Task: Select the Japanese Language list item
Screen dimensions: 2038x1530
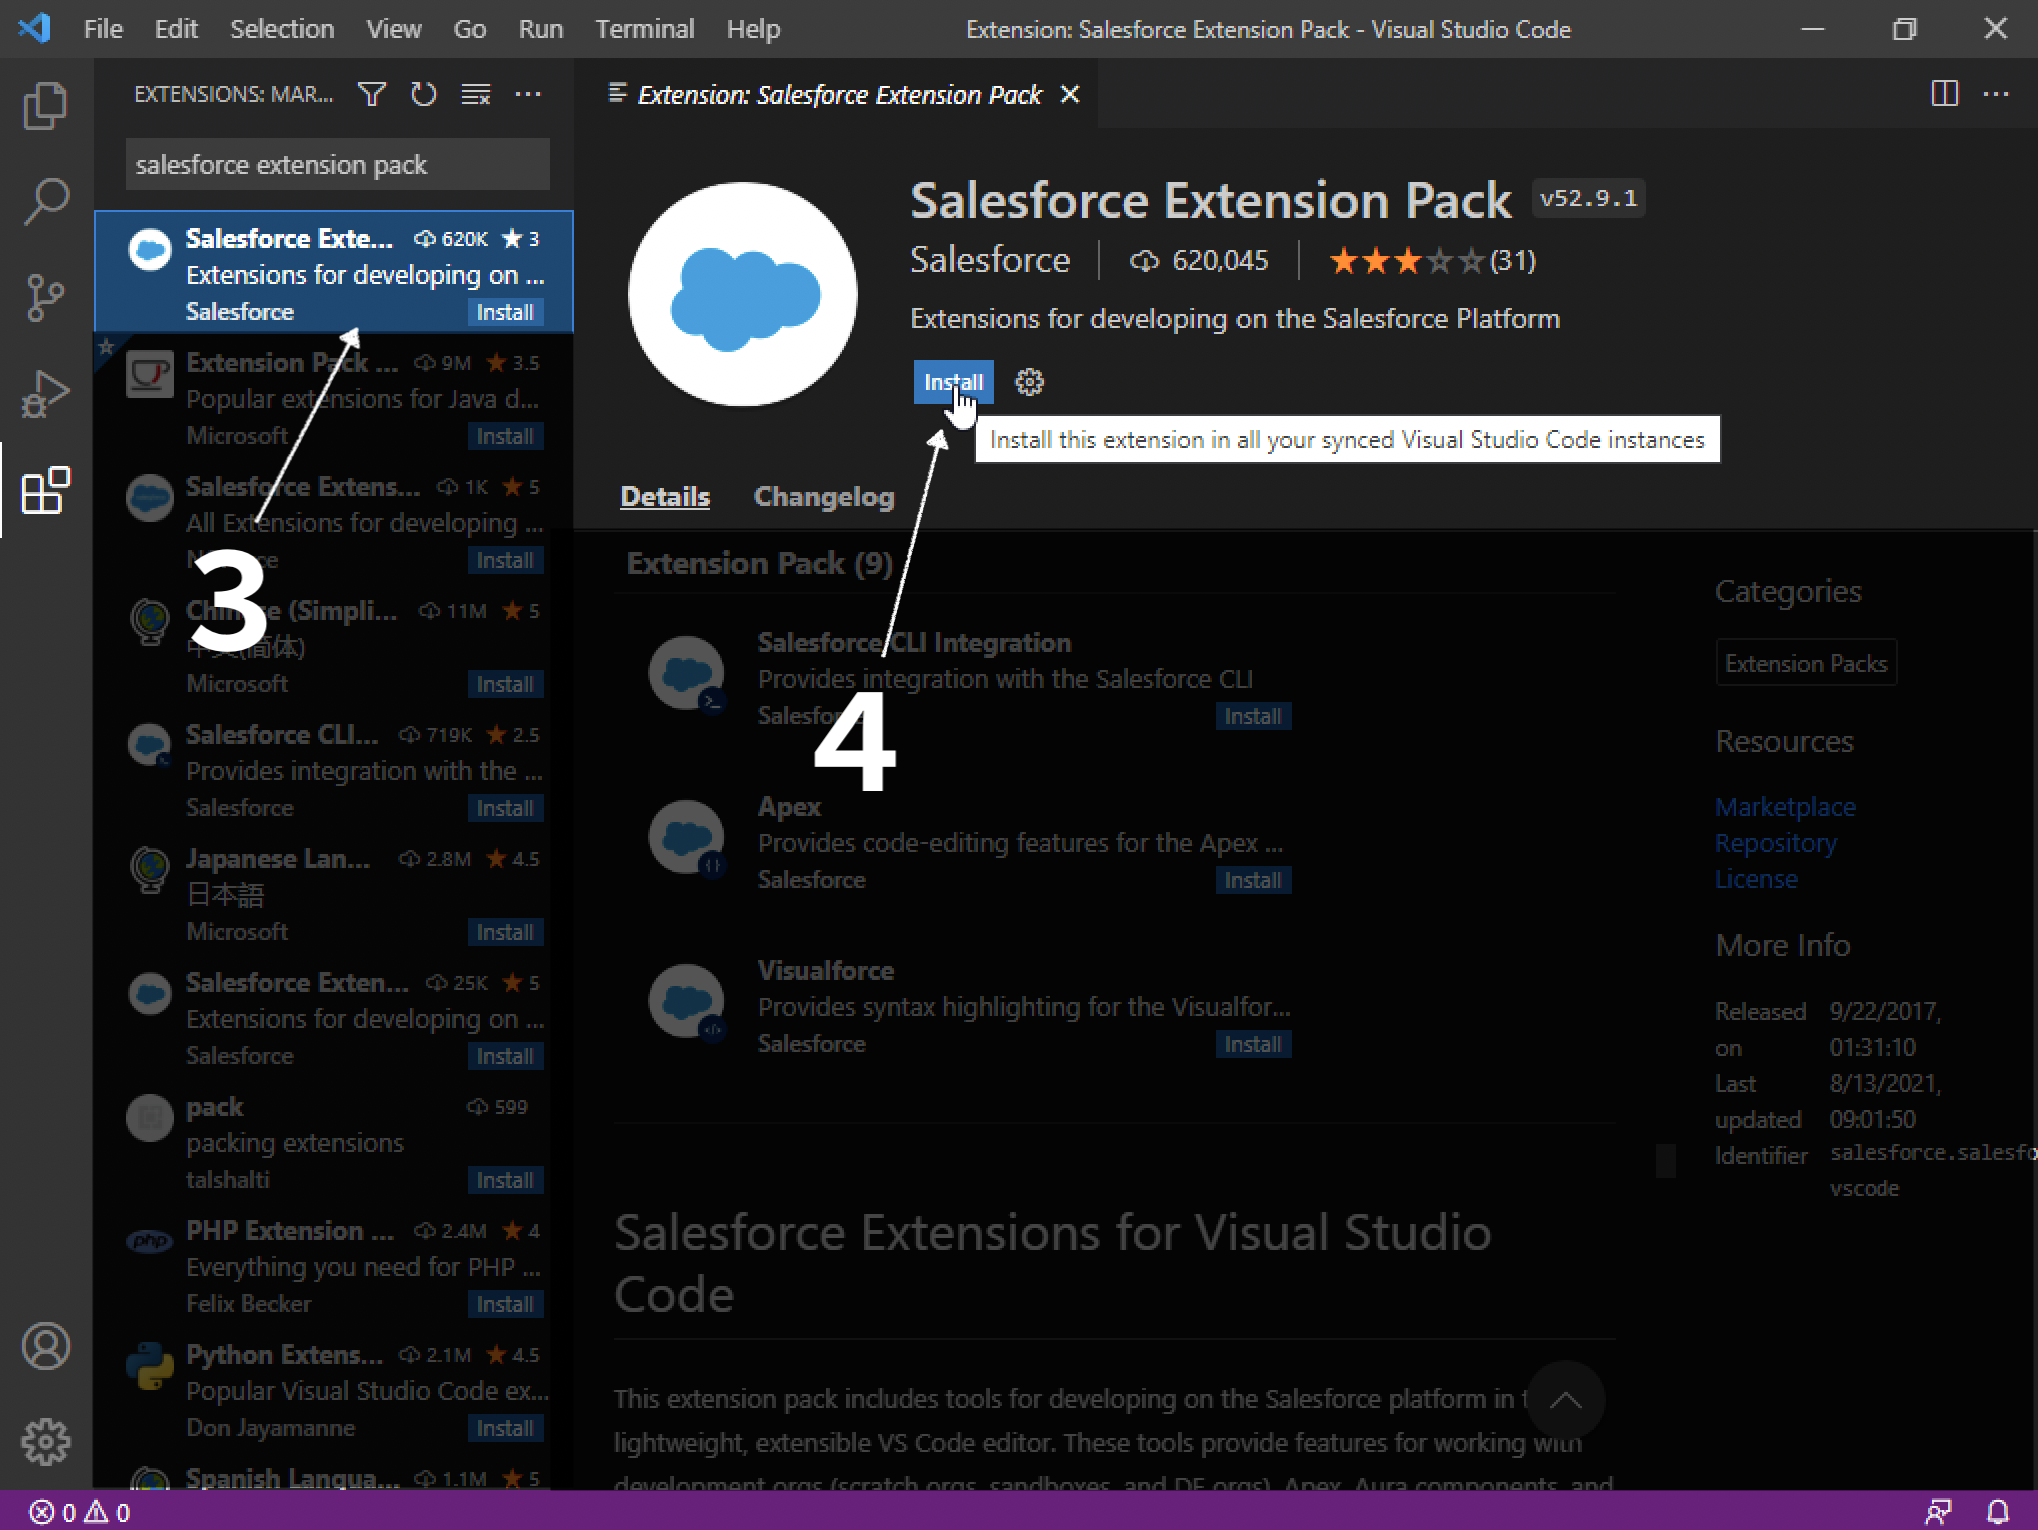Action: [x=334, y=894]
